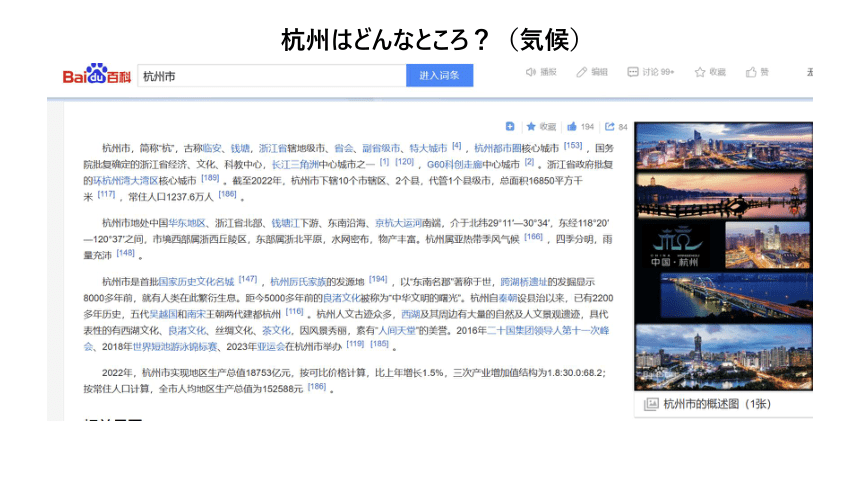The width and height of the screenshot is (860, 484).
Task: Open the 京杭大运河 link
Action: tap(398, 223)
